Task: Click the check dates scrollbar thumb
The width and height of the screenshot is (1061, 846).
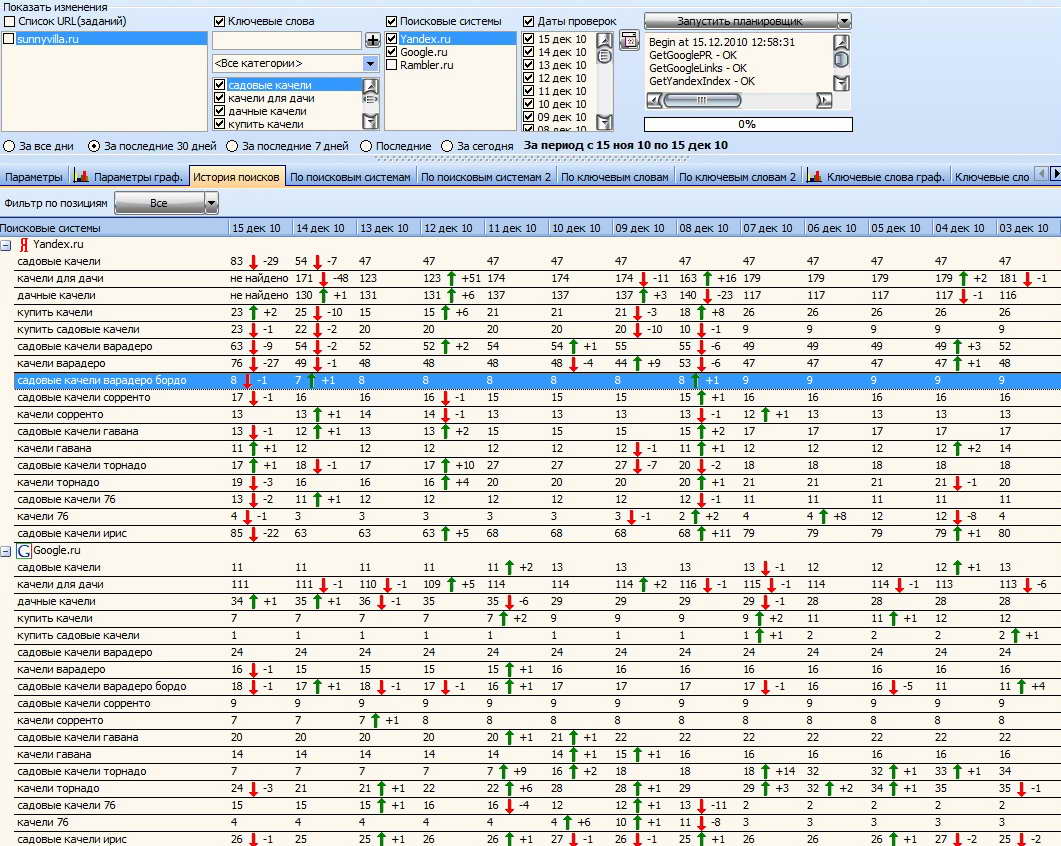Action: point(604,56)
